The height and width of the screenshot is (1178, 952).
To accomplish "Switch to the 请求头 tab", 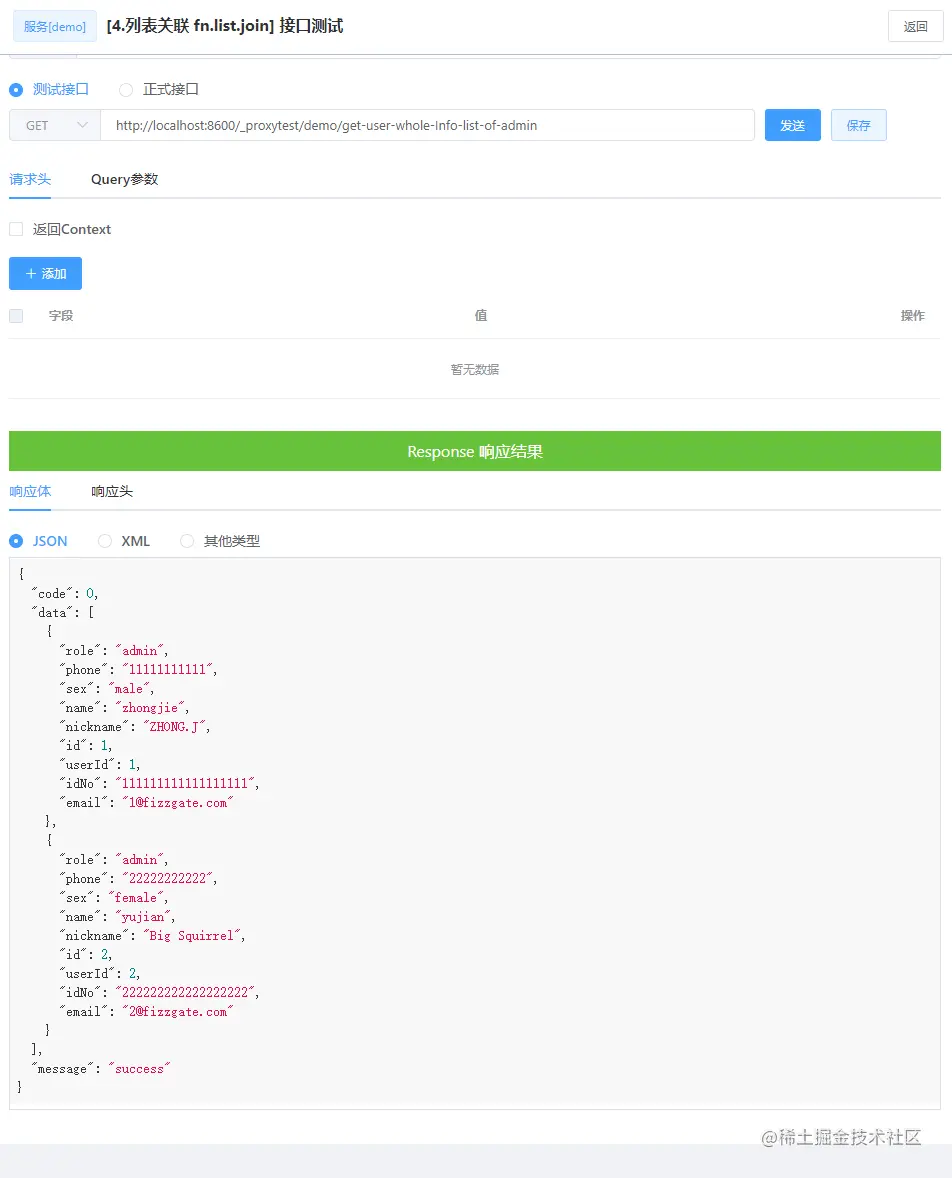I will tap(30, 179).
